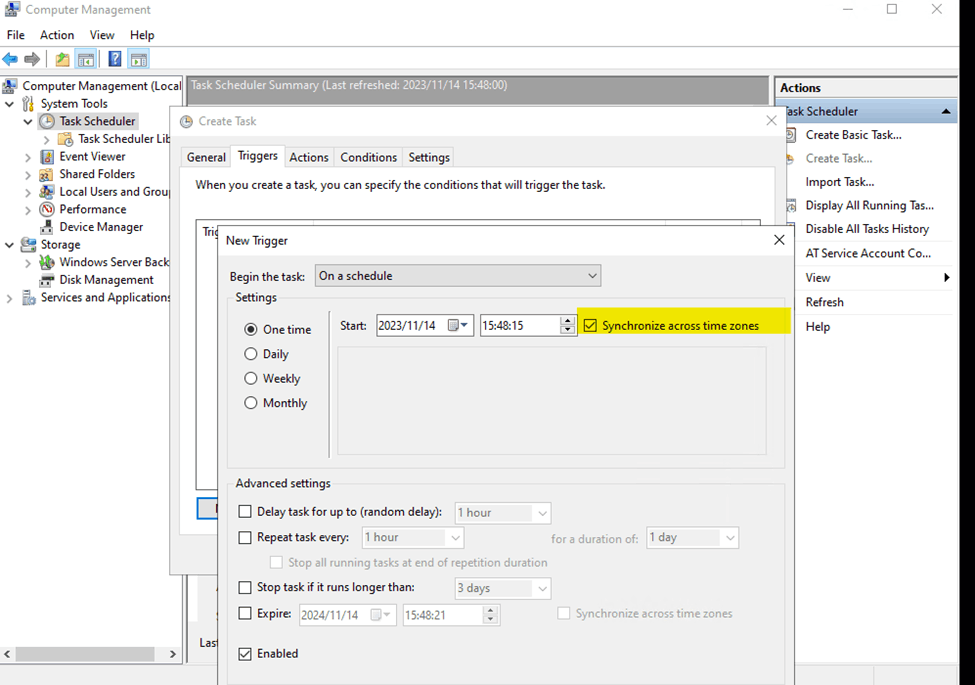Click the blue Help toolbar icon

tap(115, 60)
